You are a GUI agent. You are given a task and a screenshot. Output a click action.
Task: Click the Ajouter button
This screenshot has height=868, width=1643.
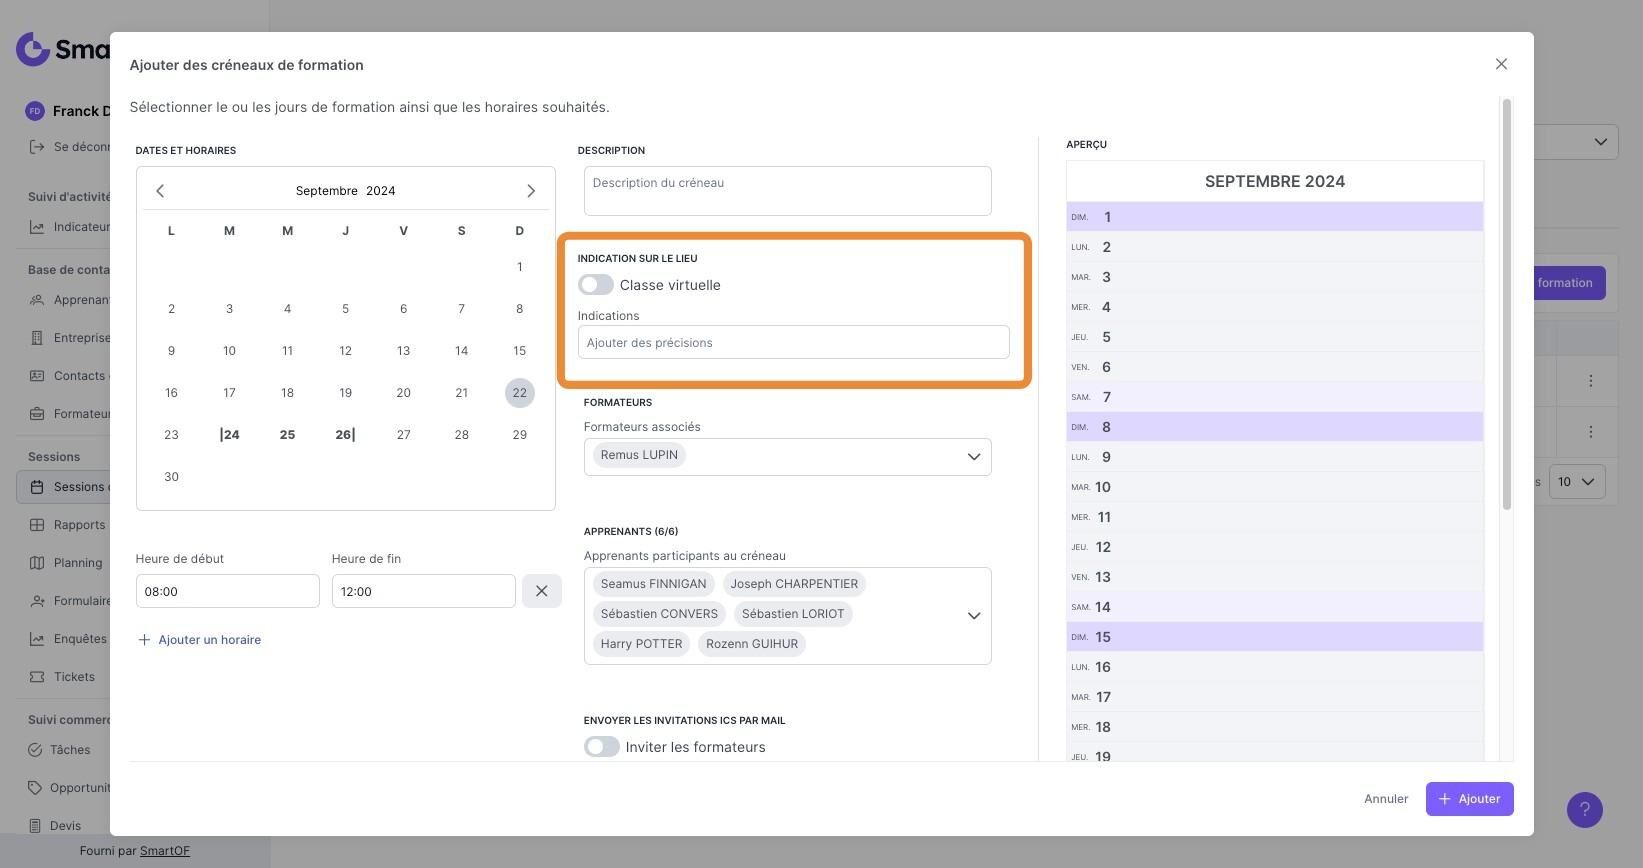click(x=1469, y=799)
